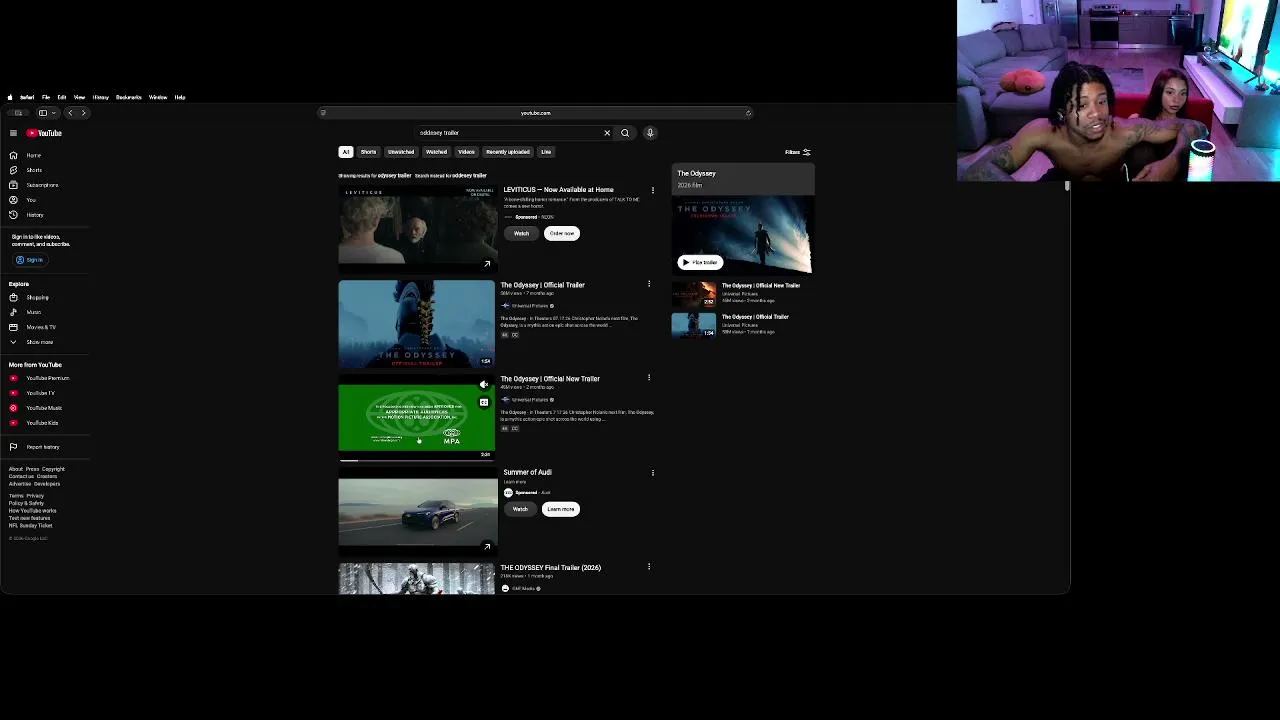
Task: Open The Odyssey | Official Trailer title
Action: click(543, 285)
